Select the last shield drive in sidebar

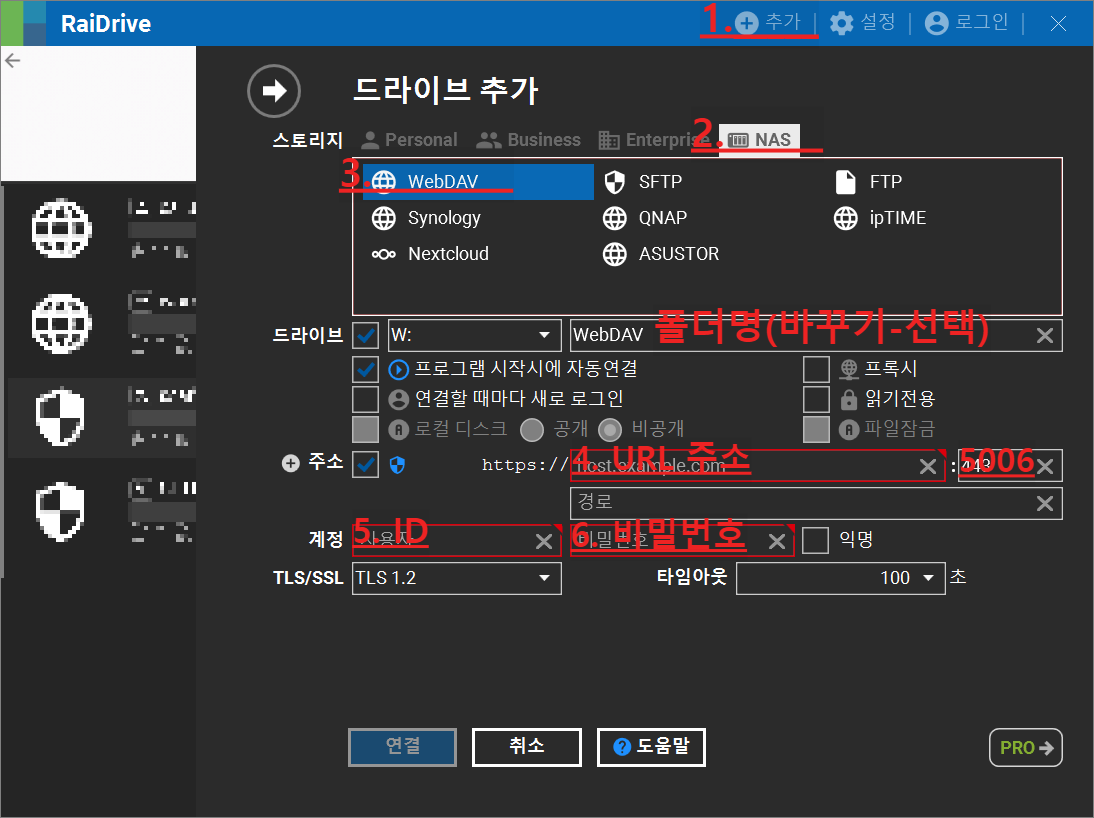101,512
